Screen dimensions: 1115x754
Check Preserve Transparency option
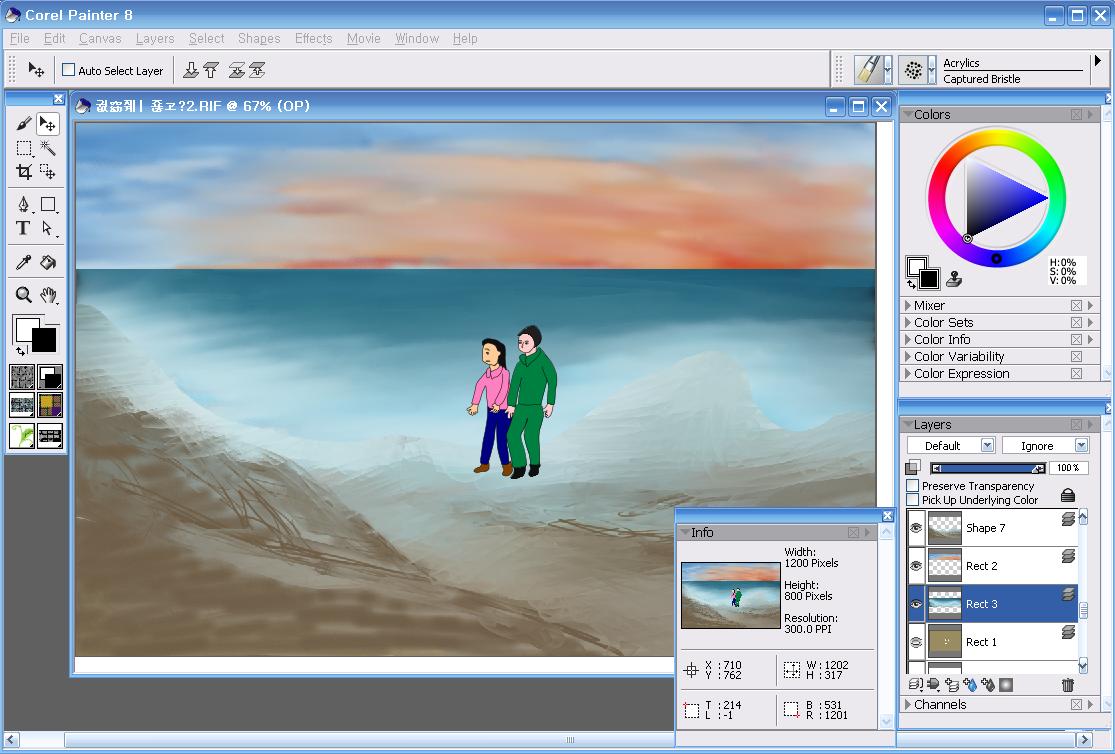click(912, 486)
